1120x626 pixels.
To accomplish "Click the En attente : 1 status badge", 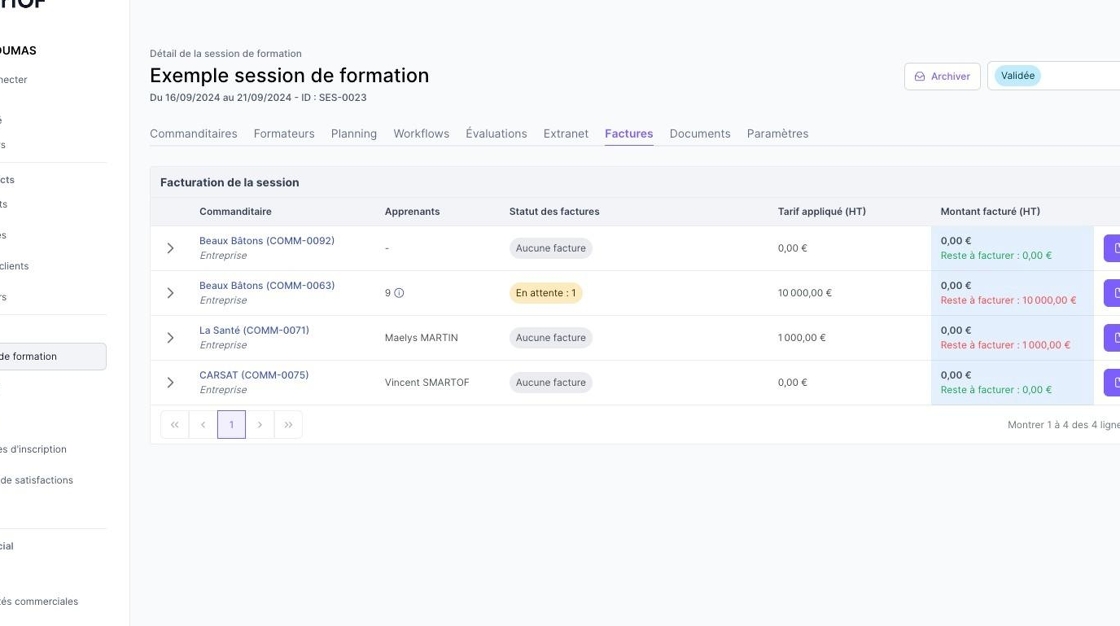I will point(546,293).
